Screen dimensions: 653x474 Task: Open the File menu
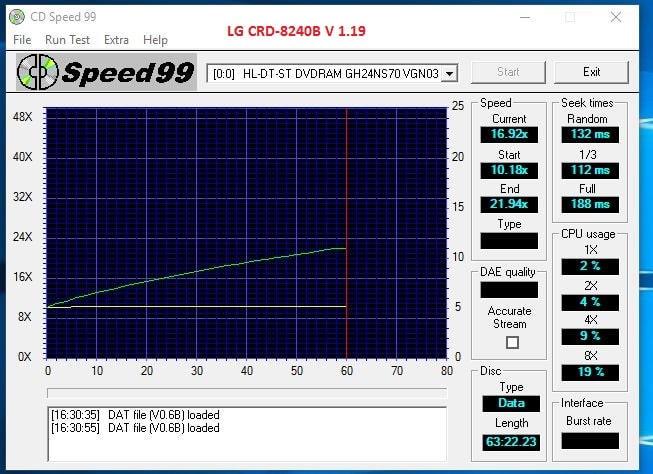[22, 40]
